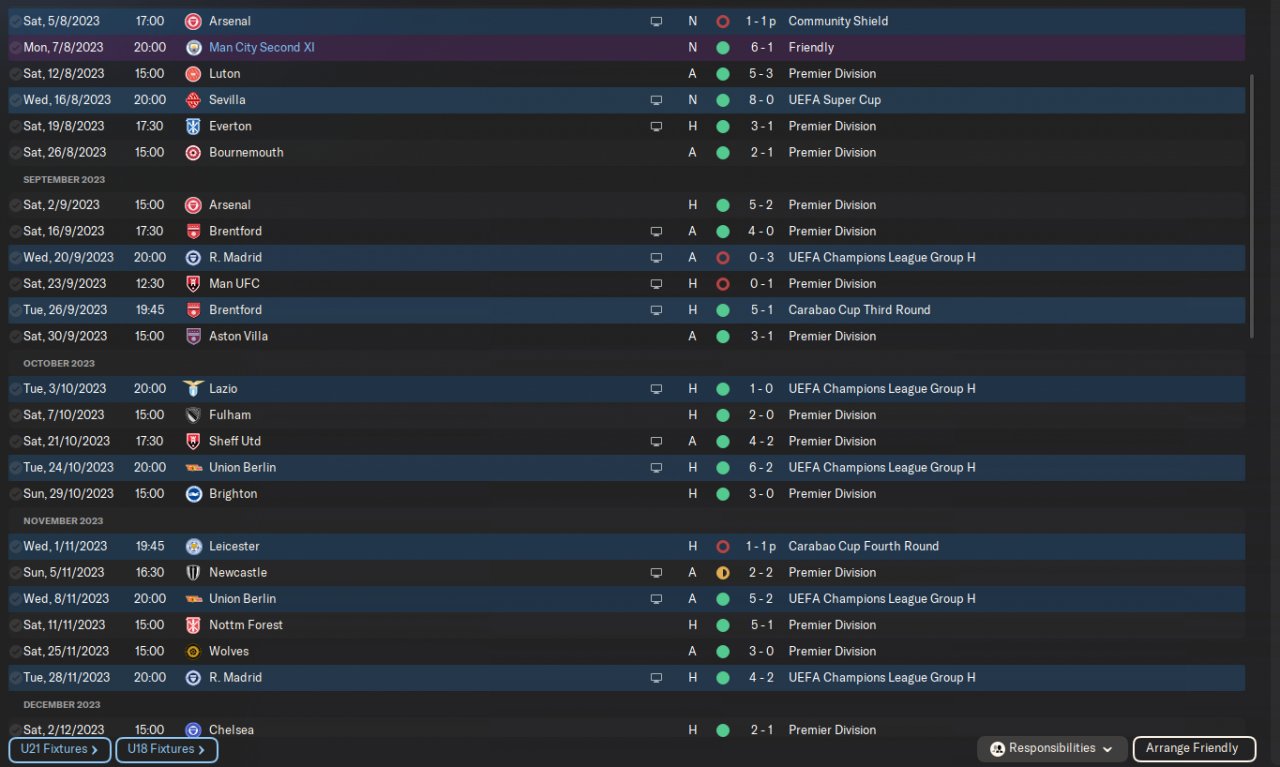This screenshot has height=767, width=1280.
Task: Click the draw indicator on the Newcastle match
Action: coord(722,573)
